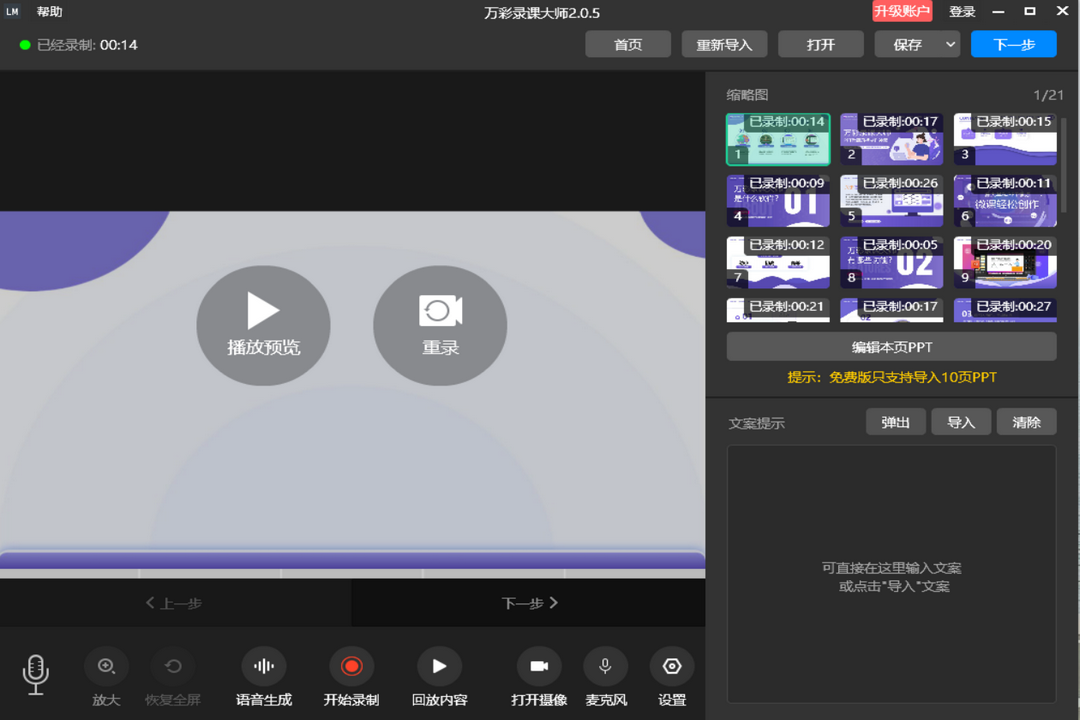
Task: Click 弹出 to pop out the script panel
Action: click(x=895, y=421)
